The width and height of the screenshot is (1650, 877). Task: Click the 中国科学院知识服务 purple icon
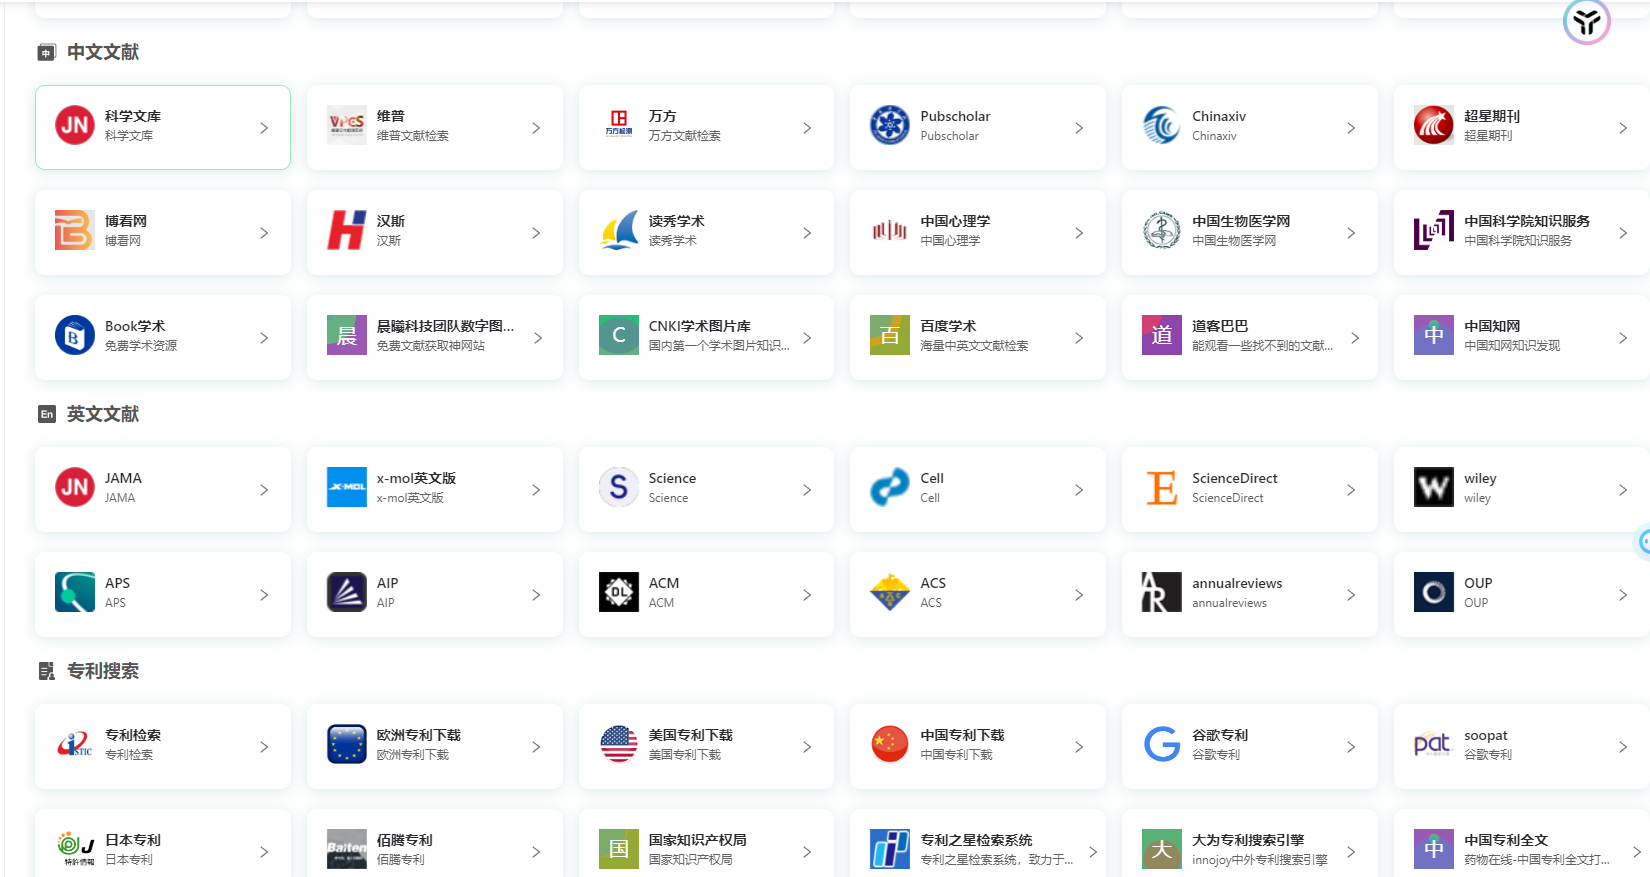coord(1434,231)
